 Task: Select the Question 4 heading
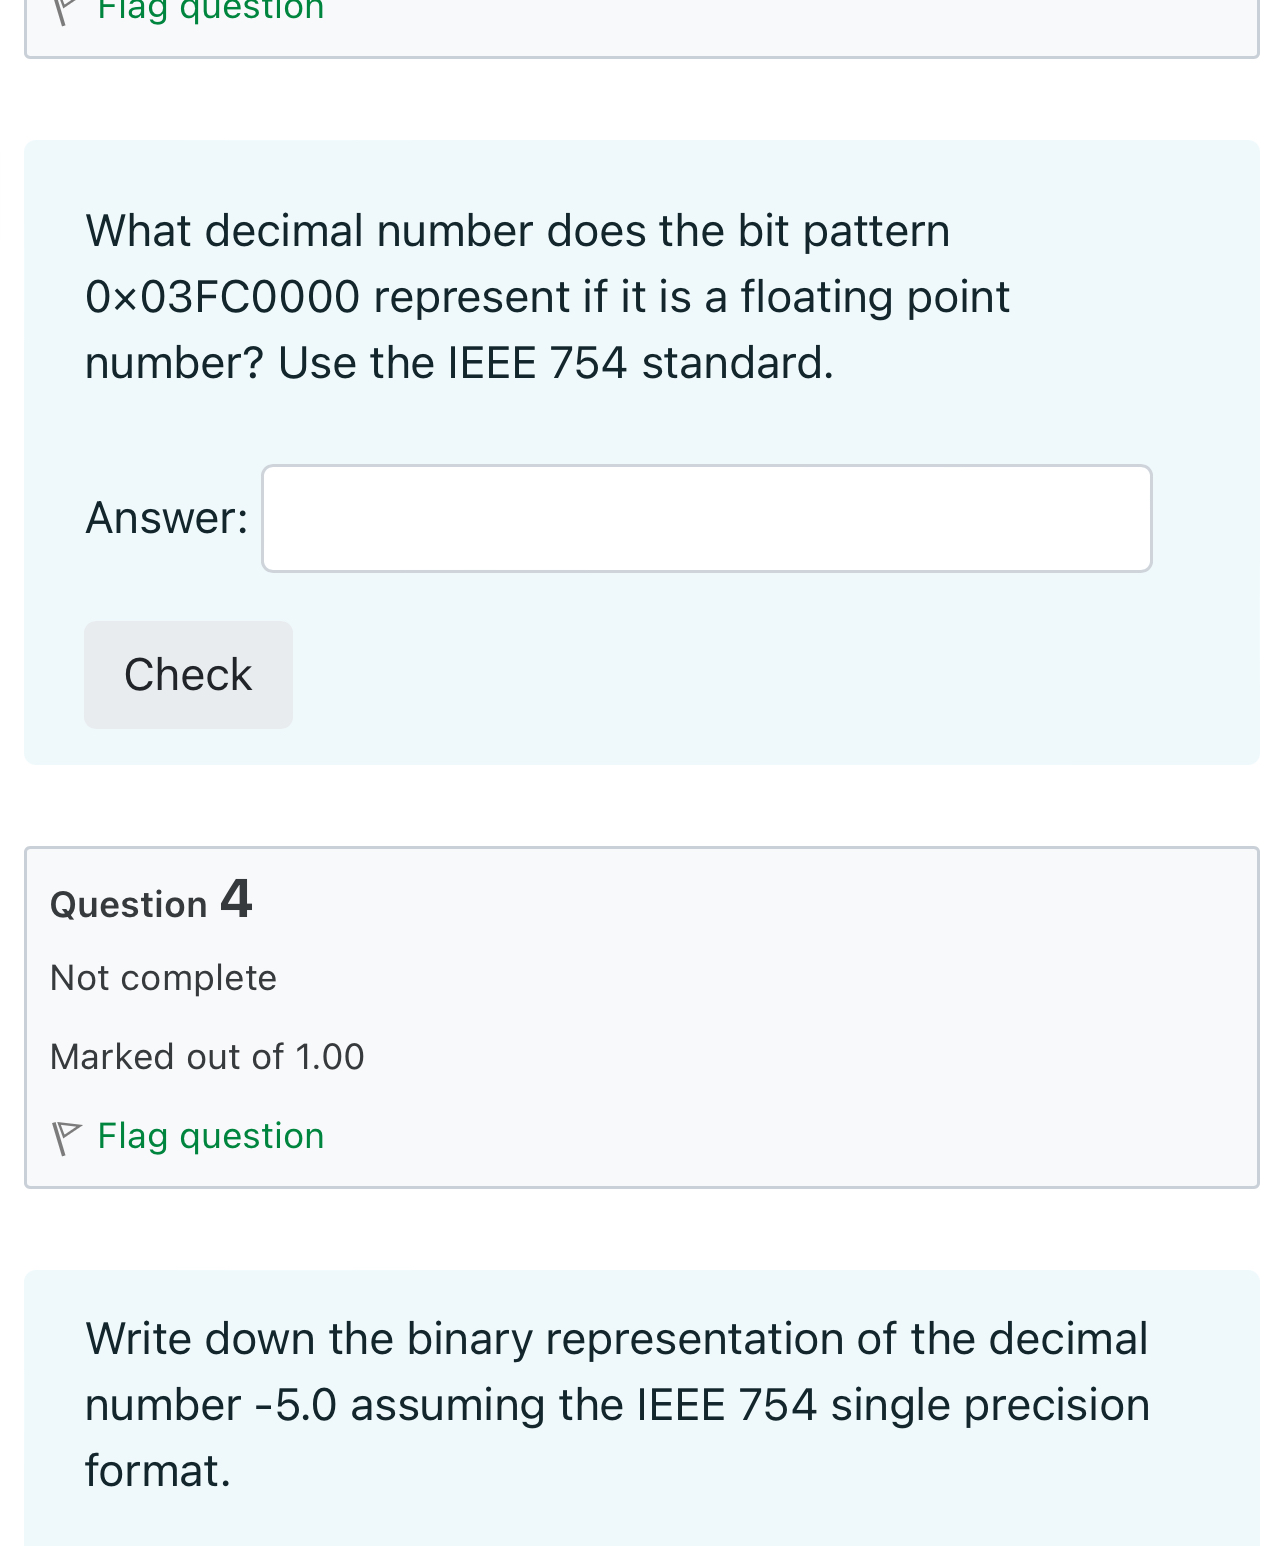pyautogui.click(x=150, y=901)
